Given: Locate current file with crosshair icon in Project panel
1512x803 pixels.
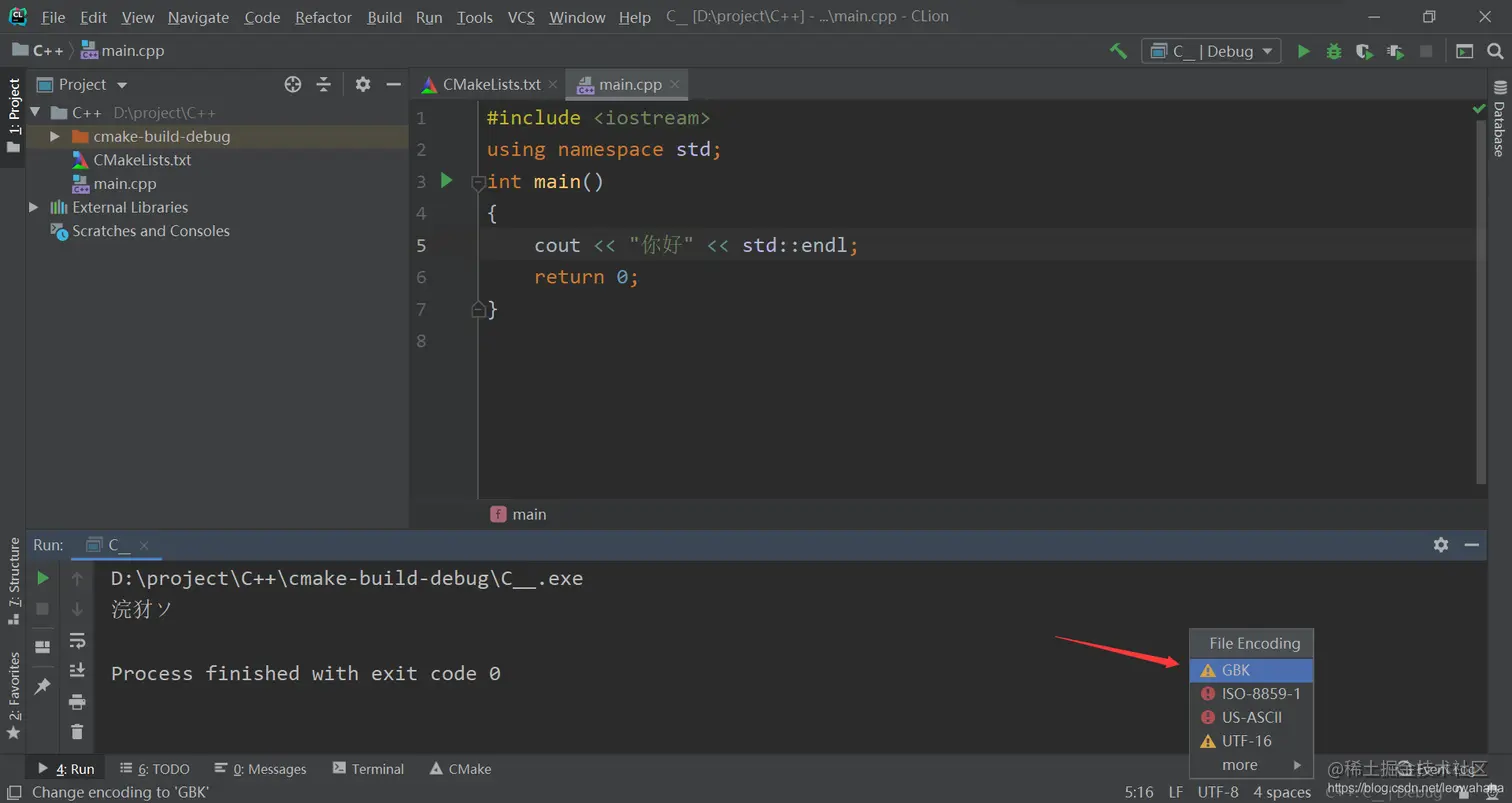Looking at the screenshot, I should [x=292, y=85].
